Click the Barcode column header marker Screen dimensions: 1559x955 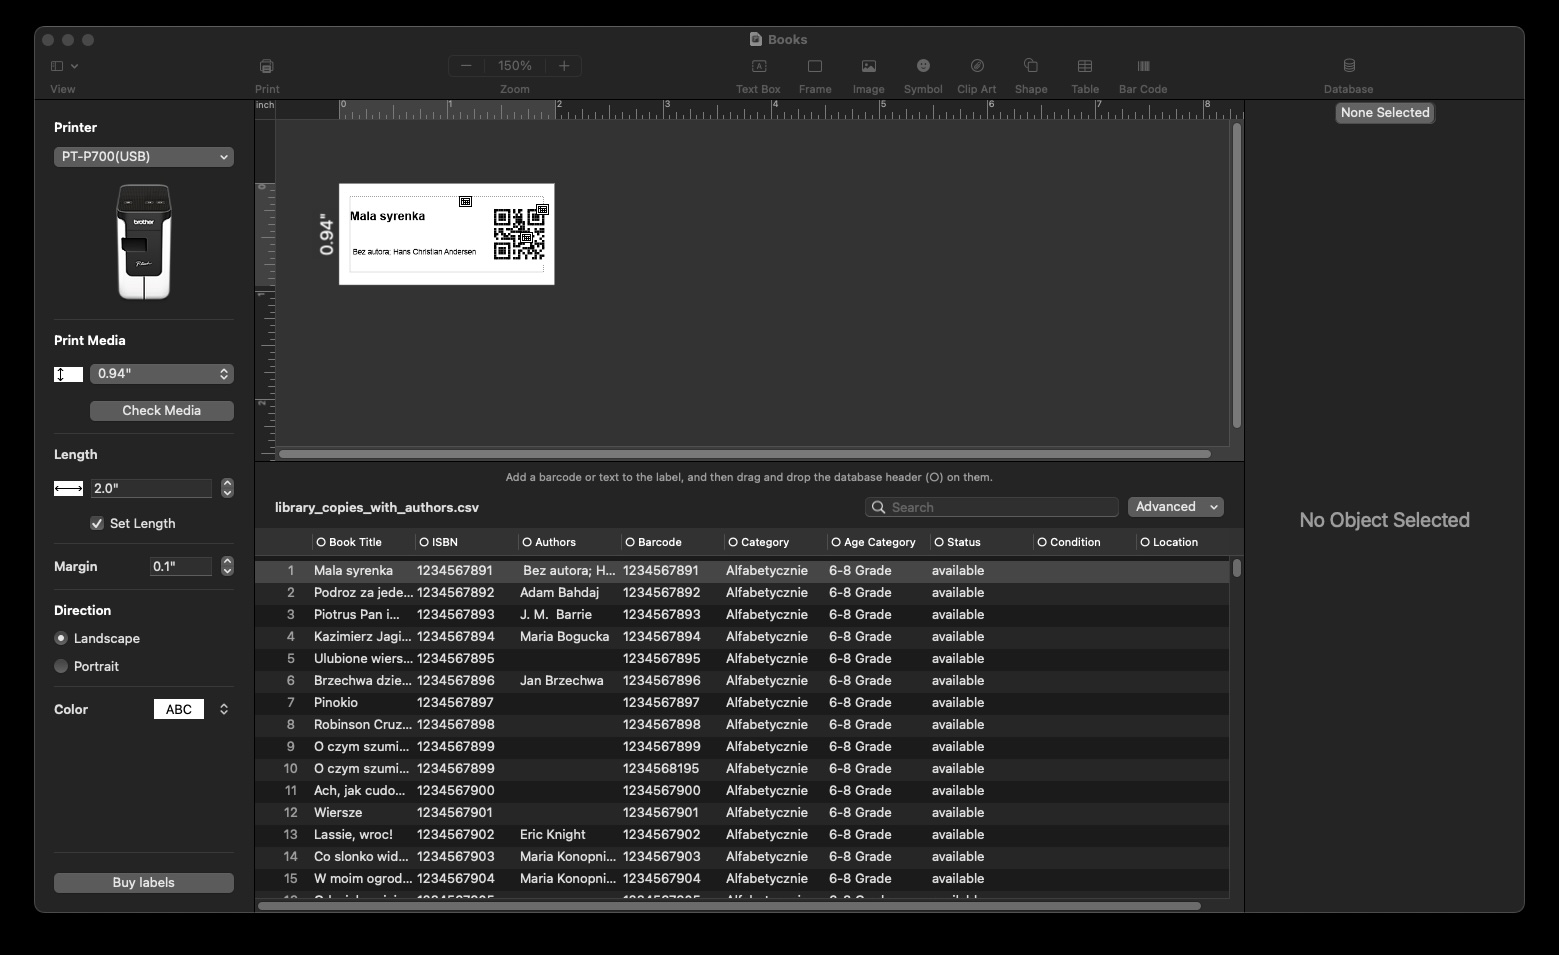pos(630,542)
